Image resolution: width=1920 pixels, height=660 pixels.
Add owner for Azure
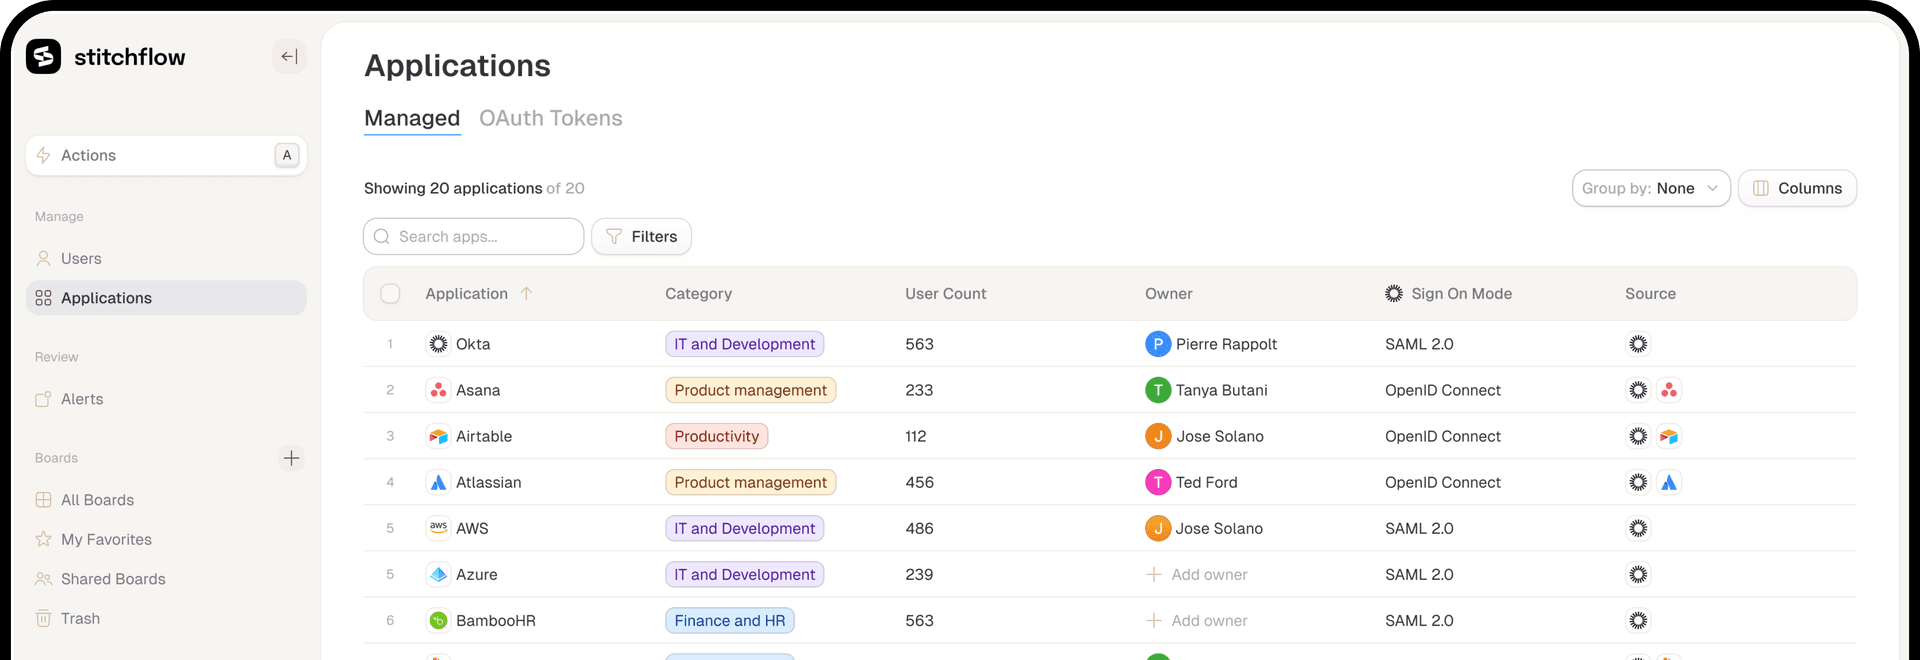[1196, 574]
